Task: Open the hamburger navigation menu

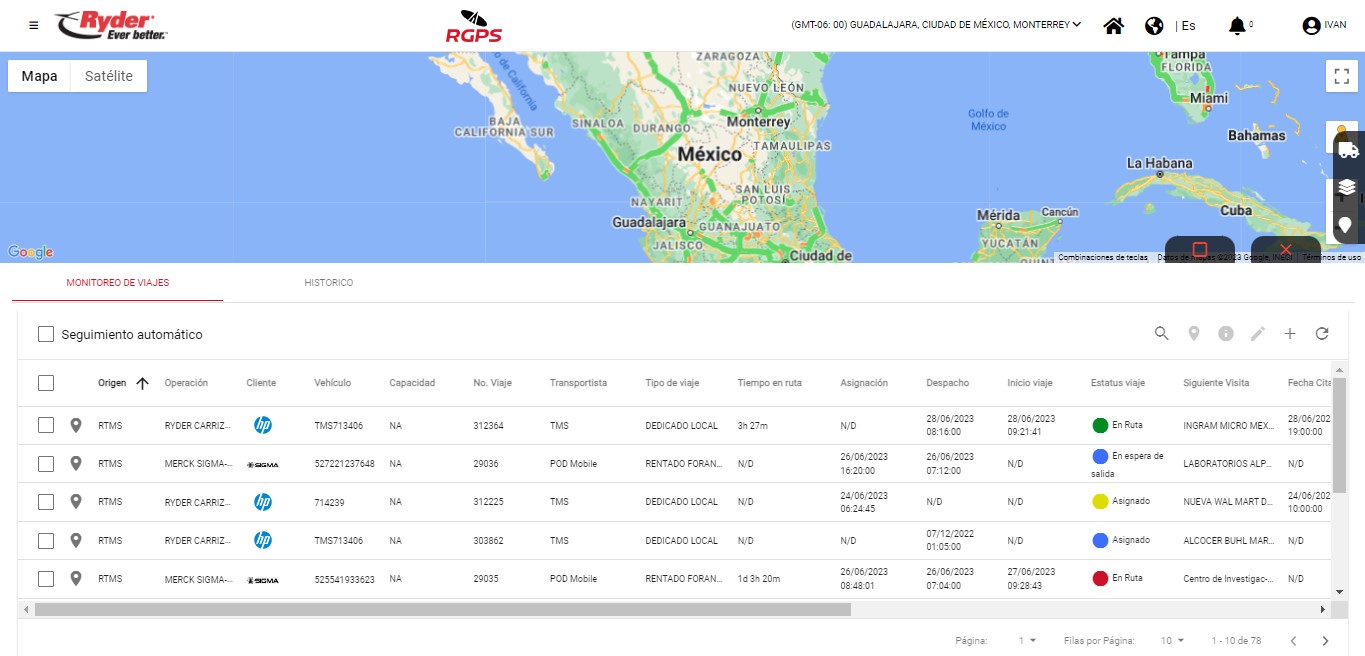Action: (x=34, y=25)
